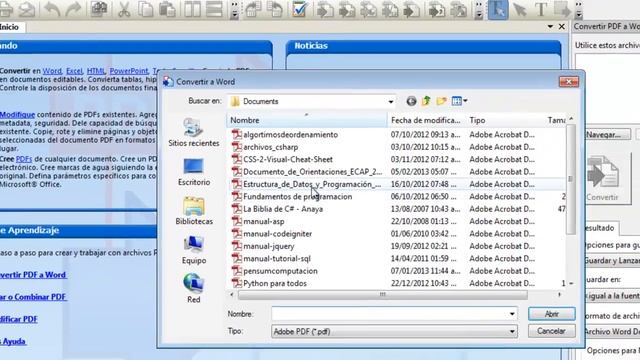
Task: Click the Redo arrow in toolbar
Action: coord(73,9)
